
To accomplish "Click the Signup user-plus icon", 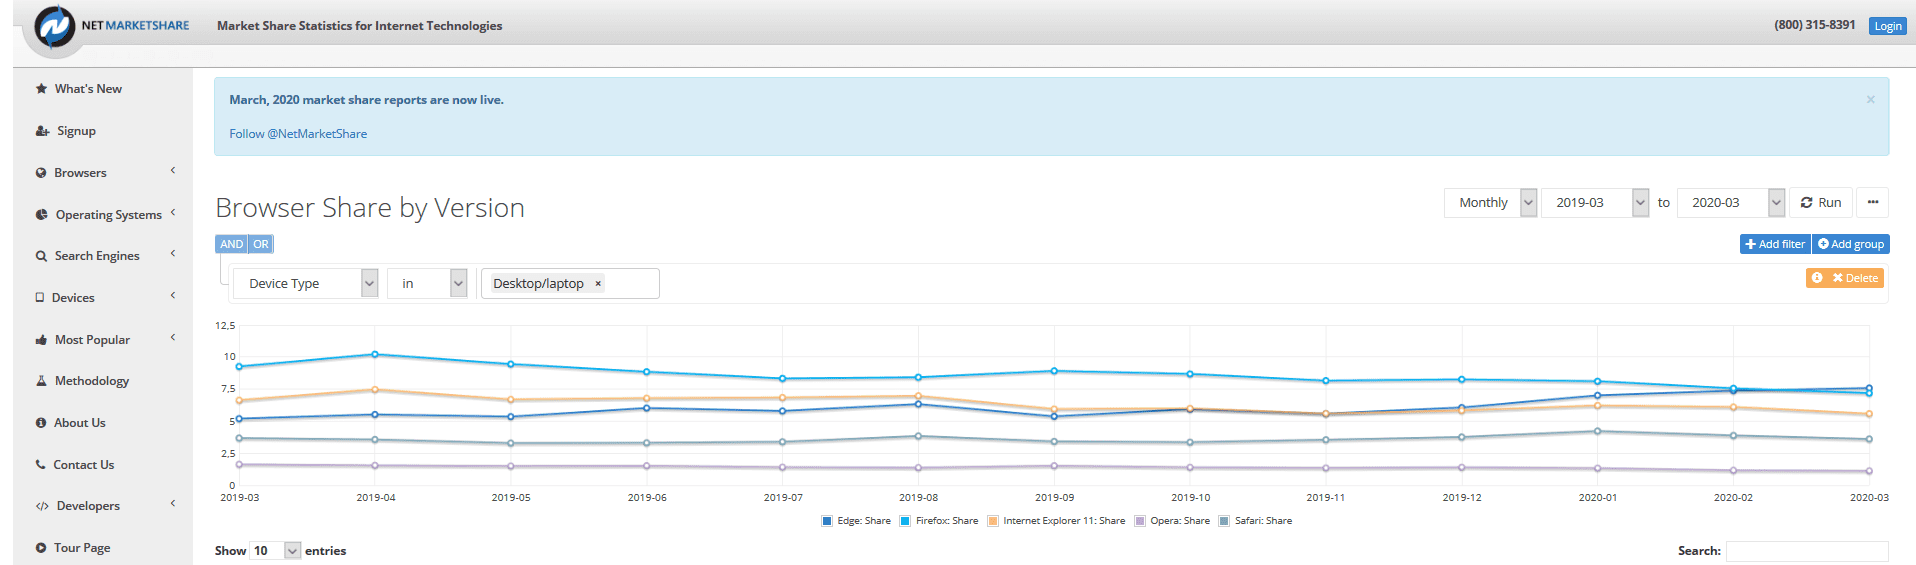I will coord(42,131).
